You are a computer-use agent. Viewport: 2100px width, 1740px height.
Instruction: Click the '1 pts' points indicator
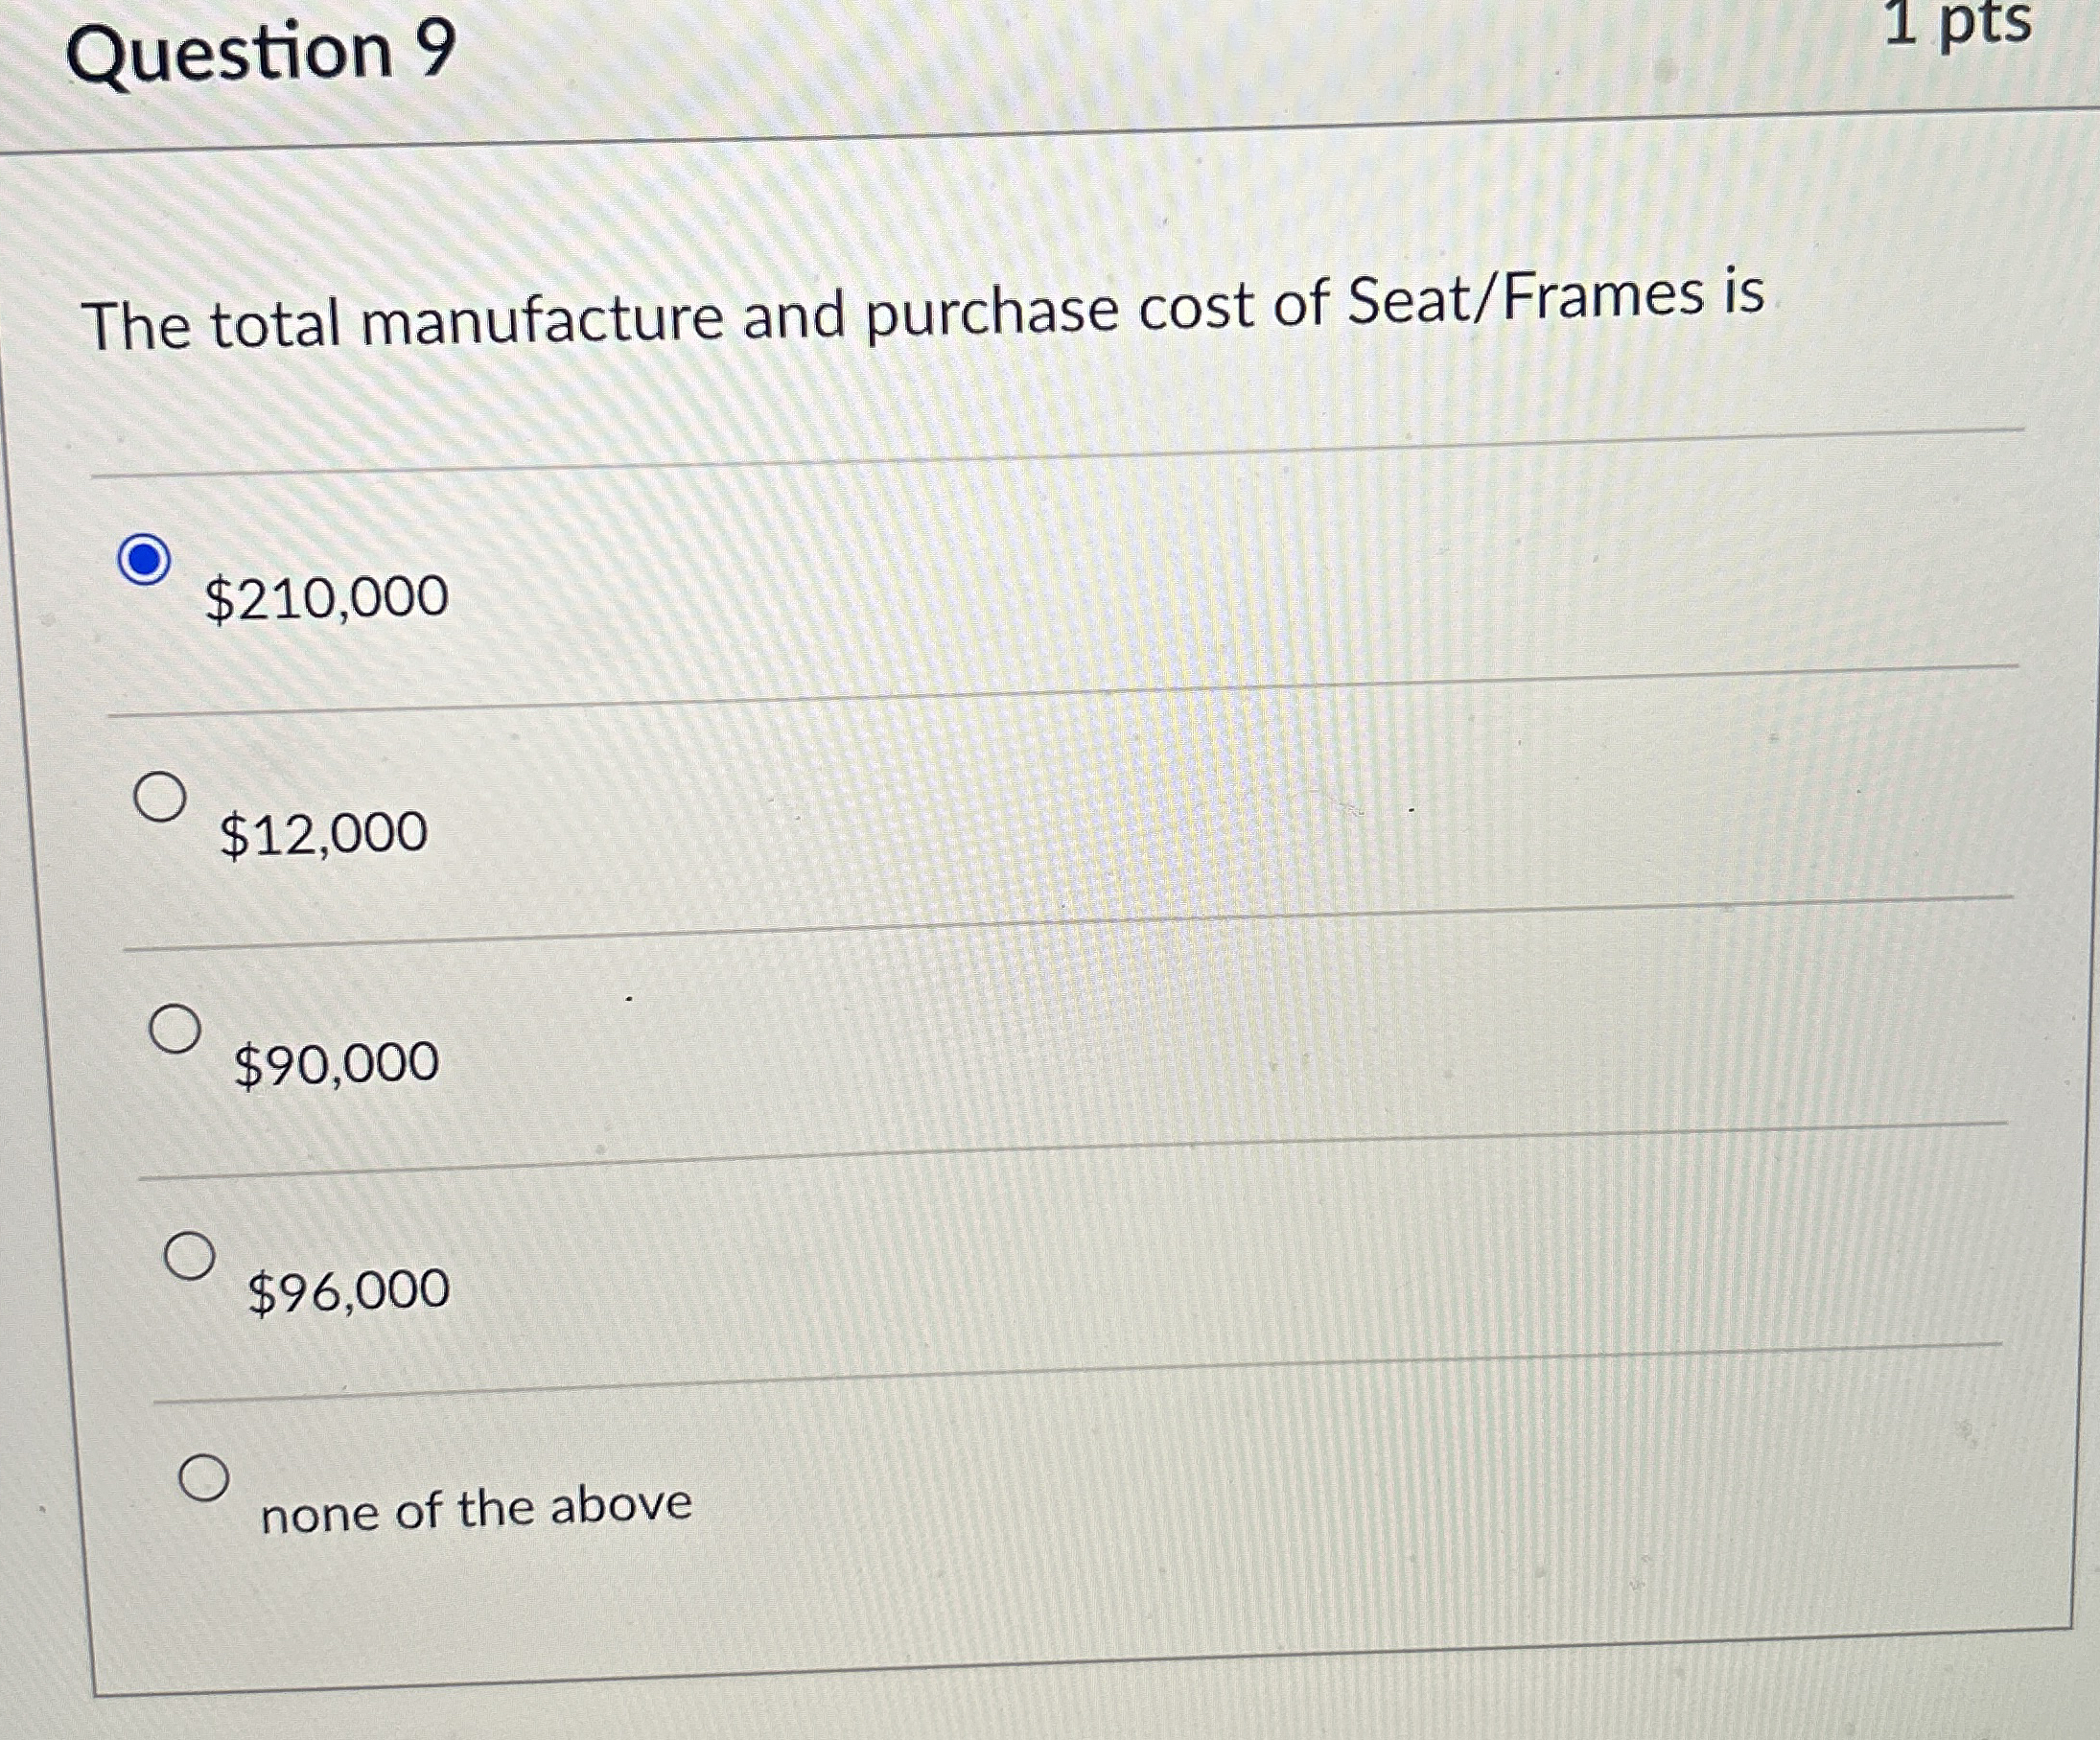point(1957,22)
